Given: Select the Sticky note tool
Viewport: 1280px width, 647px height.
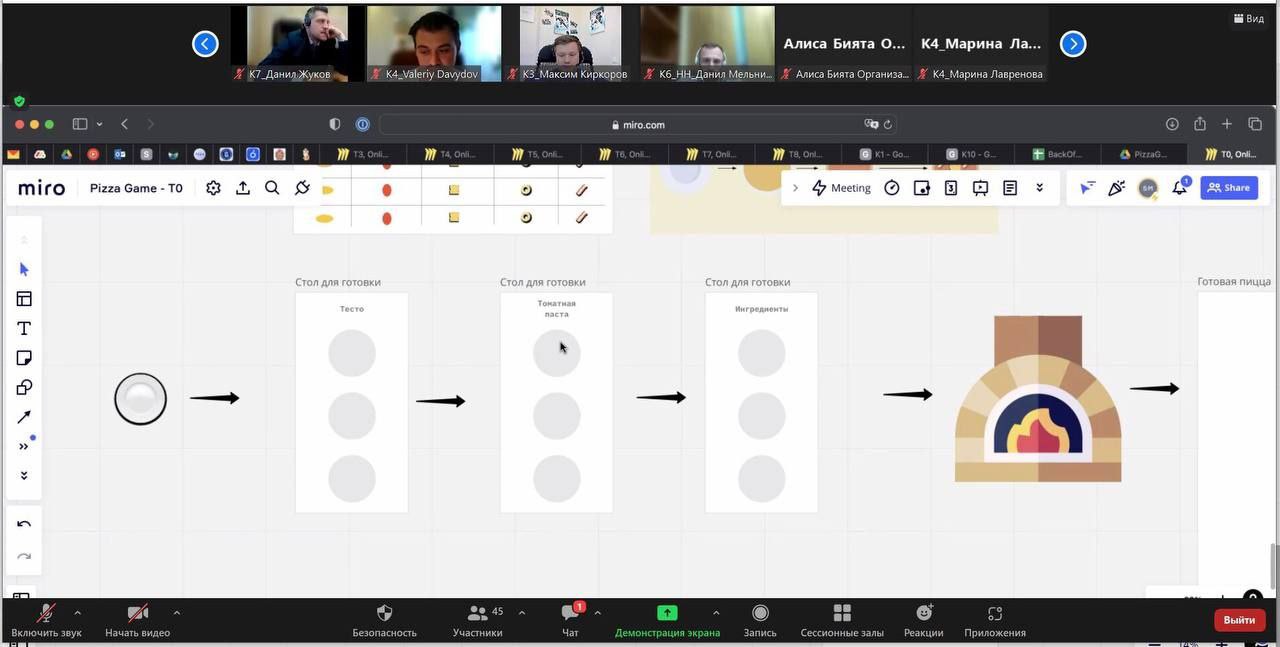Looking at the screenshot, I should [x=24, y=358].
